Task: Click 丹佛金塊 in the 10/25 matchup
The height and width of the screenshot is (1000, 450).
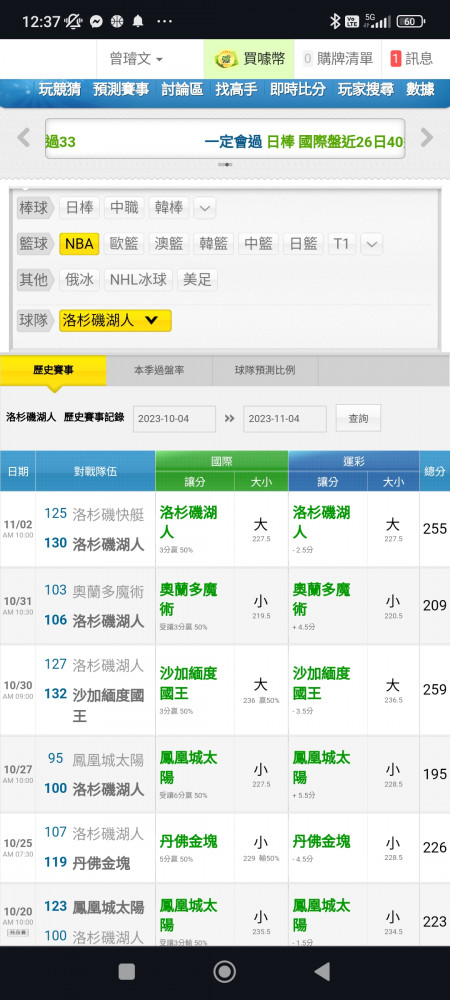Action: (x=101, y=863)
